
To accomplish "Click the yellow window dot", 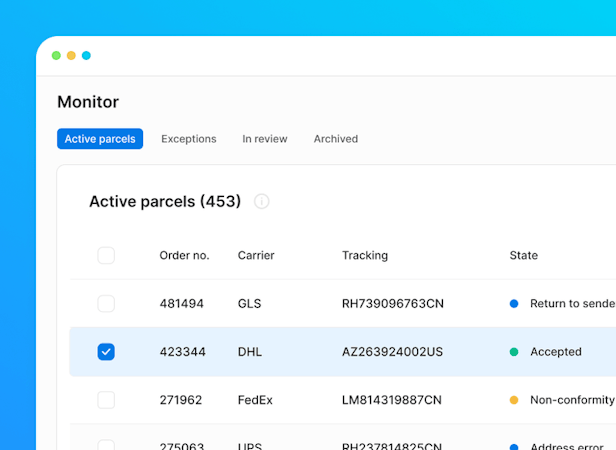I will coord(71,55).
